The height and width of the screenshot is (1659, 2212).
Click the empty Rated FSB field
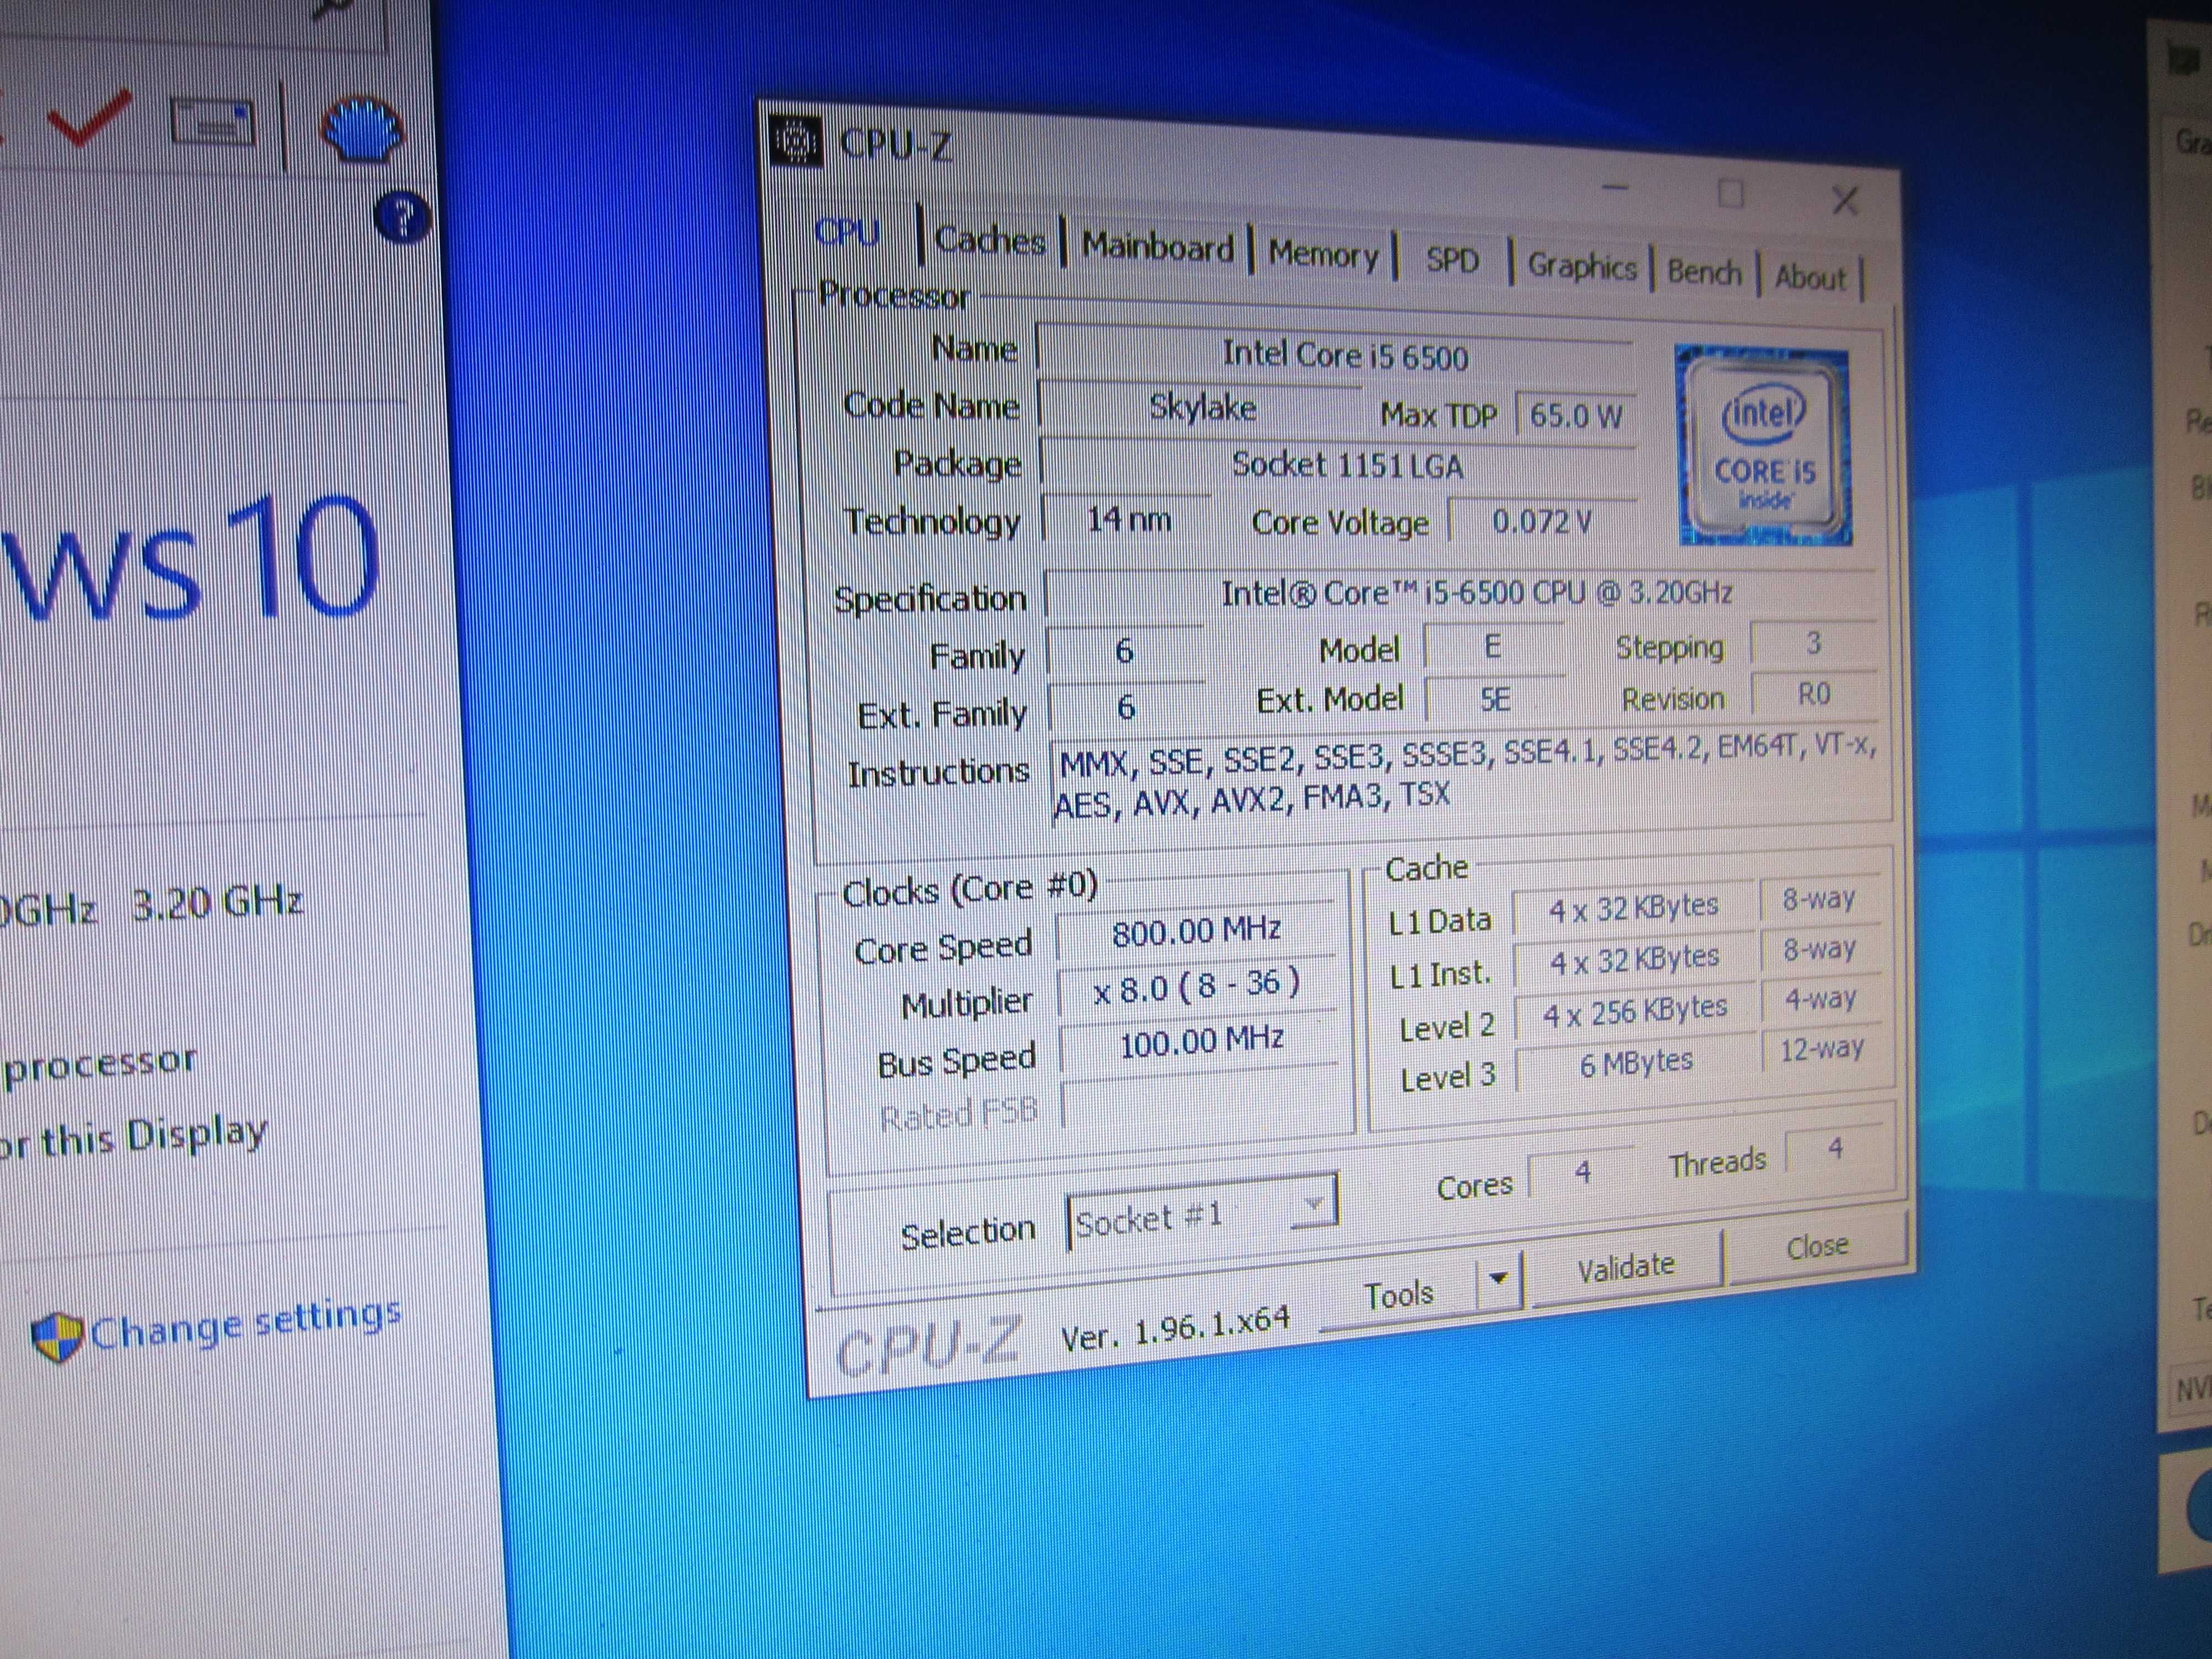(x=1200, y=1097)
